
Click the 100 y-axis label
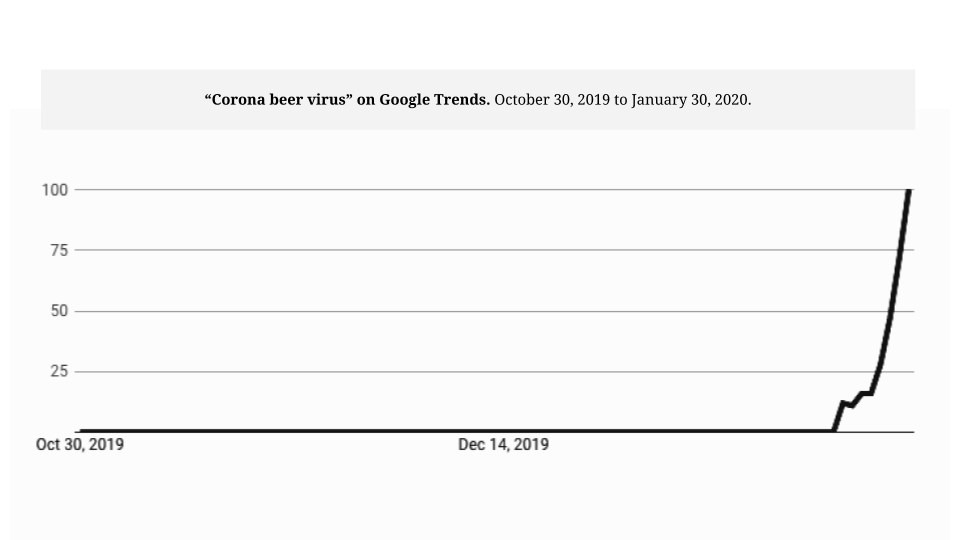tap(54, 190)
